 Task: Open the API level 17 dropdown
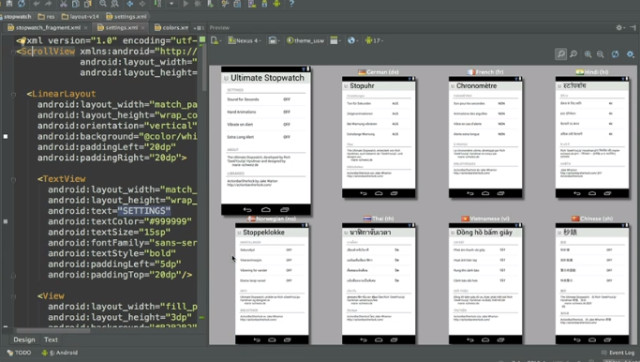tap(373, 40)
